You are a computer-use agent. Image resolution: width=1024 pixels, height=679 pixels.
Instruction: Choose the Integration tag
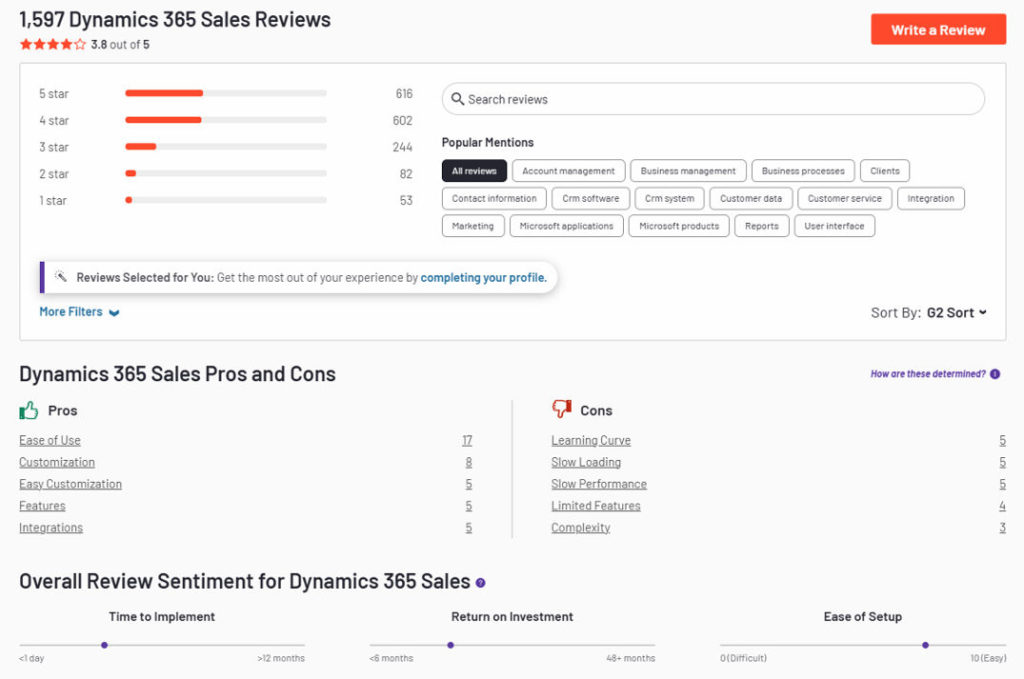tap(931, 198)
